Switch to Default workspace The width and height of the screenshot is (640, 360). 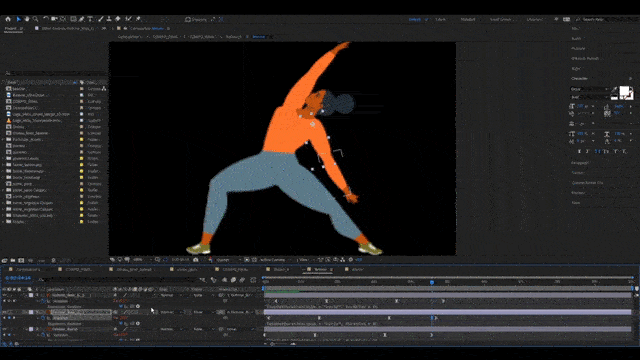415,19
